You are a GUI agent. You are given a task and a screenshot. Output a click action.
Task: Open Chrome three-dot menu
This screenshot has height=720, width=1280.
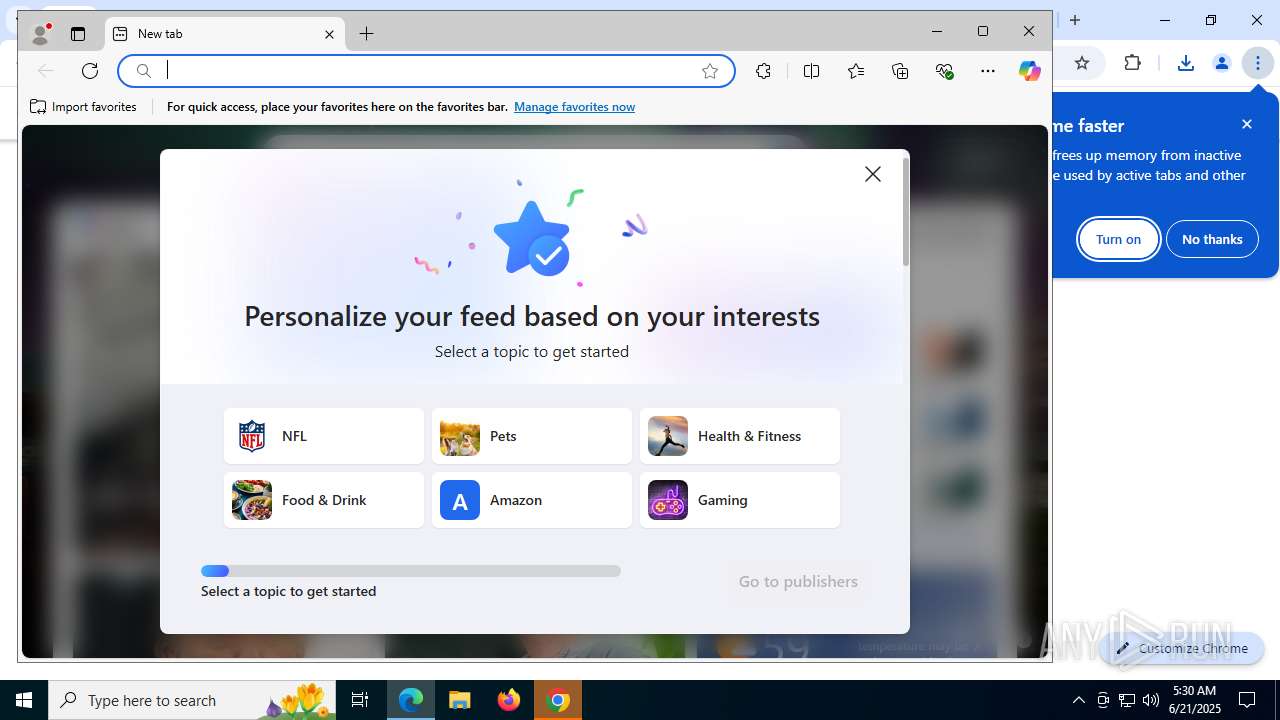point(1258,63)
